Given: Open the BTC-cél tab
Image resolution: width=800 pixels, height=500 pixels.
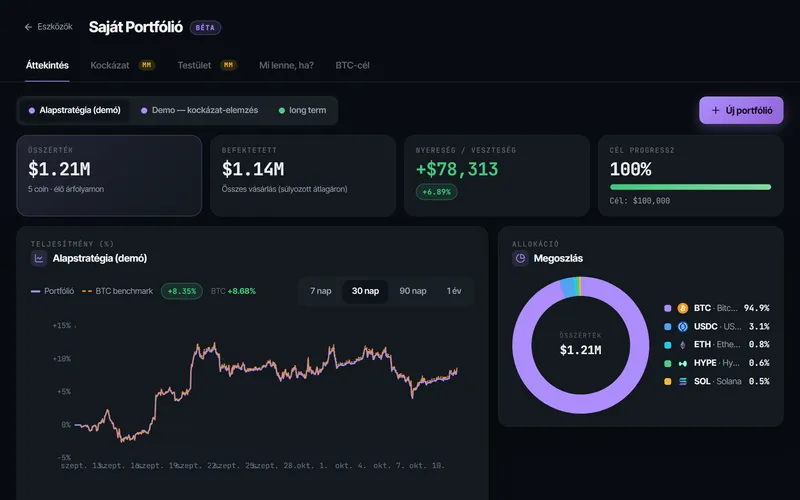Looking at the screenshot, I should coord(352,65).
